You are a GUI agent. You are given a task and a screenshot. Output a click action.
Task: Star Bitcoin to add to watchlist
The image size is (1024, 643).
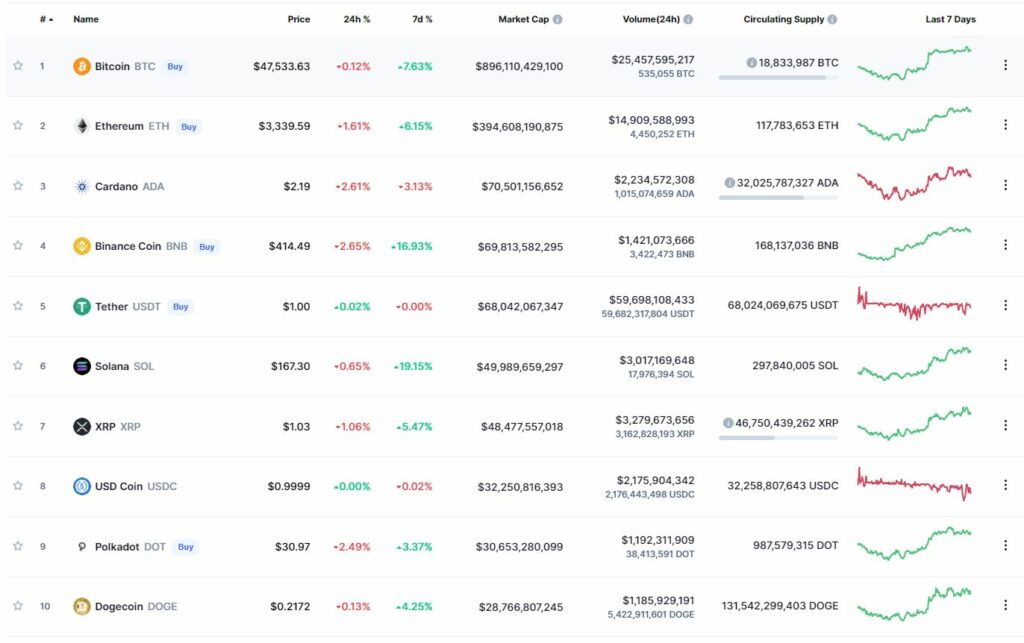coord(18,66)
